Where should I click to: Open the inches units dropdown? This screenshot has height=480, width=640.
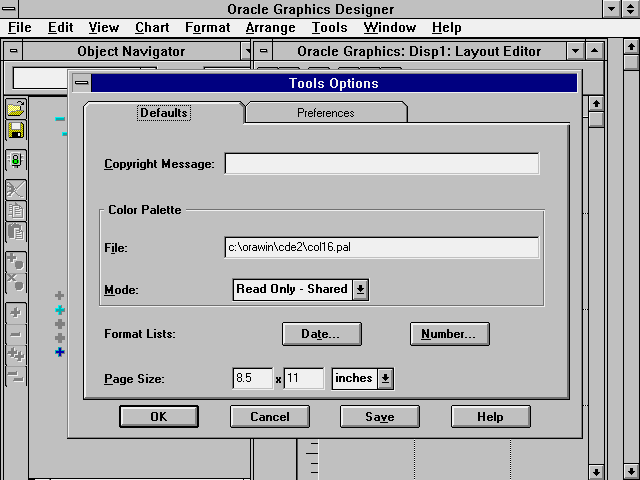pyautogui.click(x=386, y=378)
